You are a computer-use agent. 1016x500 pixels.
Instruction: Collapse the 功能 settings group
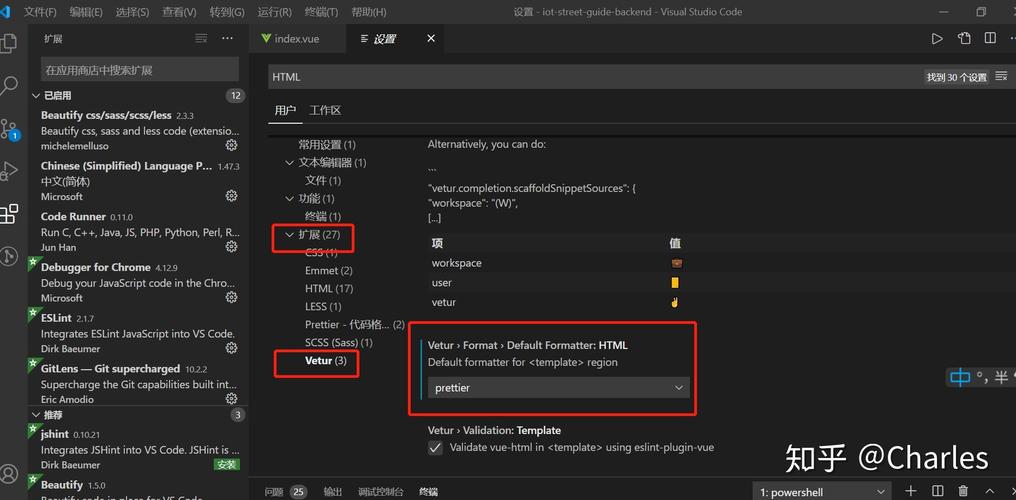tap(290, 199)
